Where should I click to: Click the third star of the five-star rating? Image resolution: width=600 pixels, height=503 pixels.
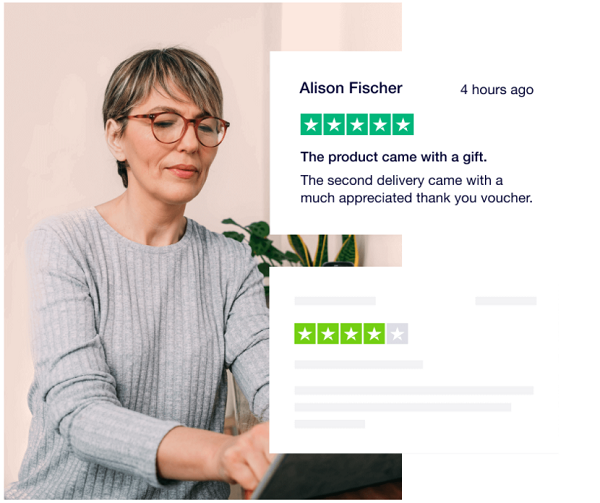[x=357, y=124]
